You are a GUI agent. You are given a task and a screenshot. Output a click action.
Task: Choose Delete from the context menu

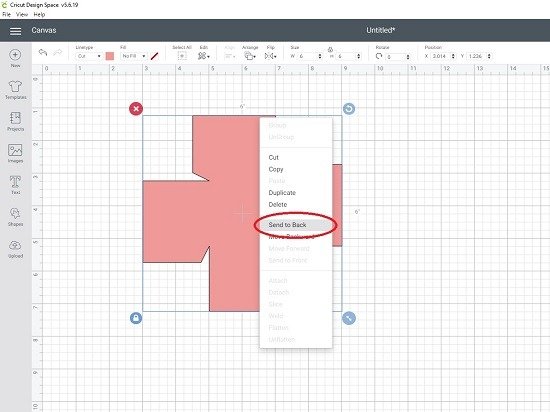click(296, 204)
